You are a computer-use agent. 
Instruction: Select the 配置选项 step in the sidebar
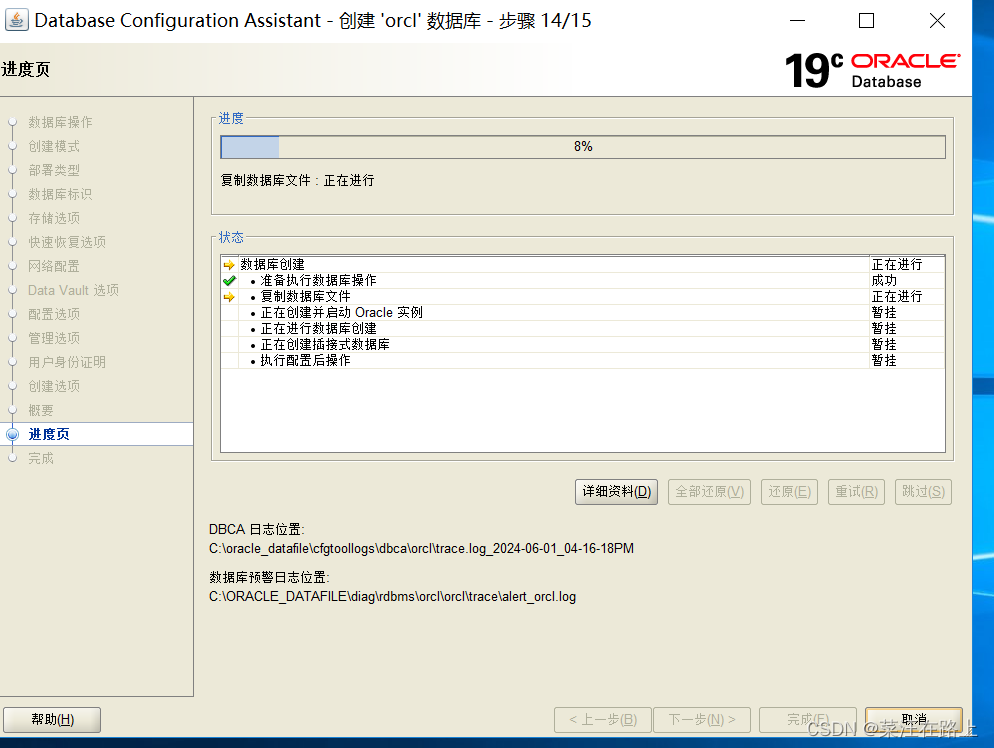pyautogui.click(x=54, y=314)
